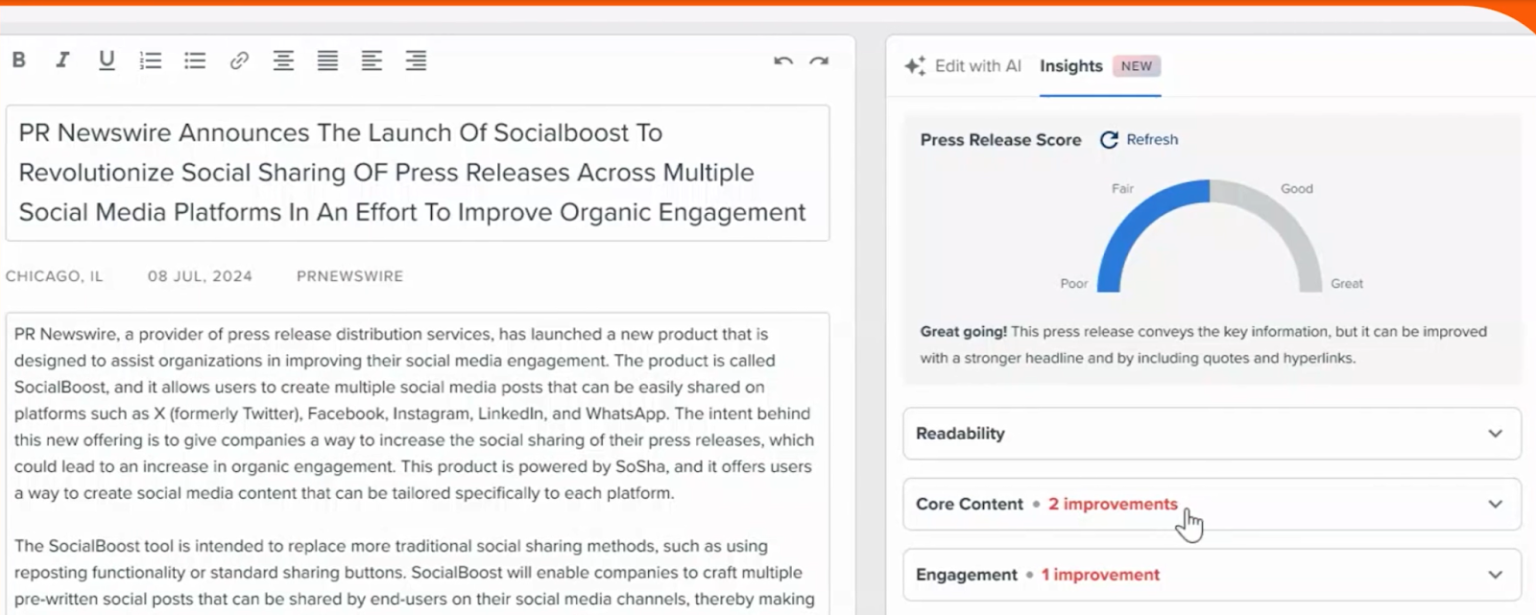This screenshot has width=1536, height=615.
Task: Align text to the left
Action: pyautogui.click(x=372, y=61)
